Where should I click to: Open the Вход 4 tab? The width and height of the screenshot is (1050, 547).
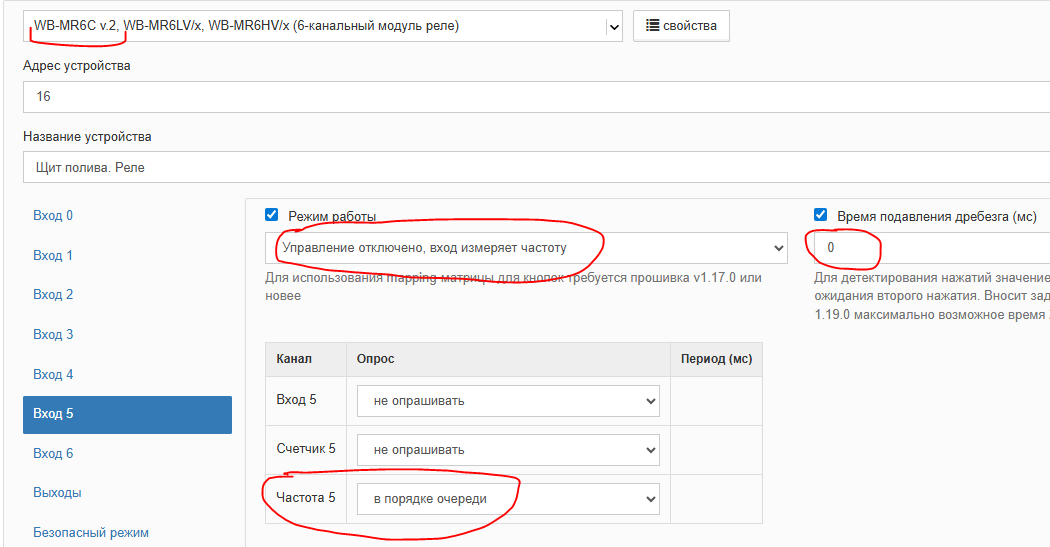pyautogui.click(x=53, y=375)
